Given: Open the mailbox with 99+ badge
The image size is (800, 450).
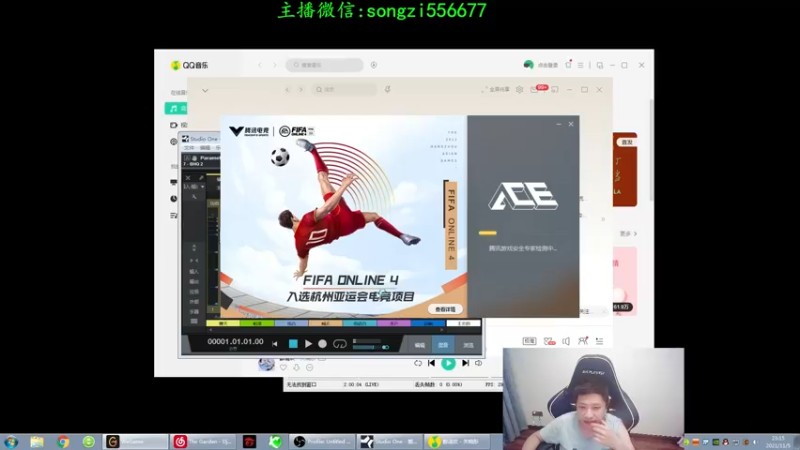Looking at the screenshot, I should (538, 89).
